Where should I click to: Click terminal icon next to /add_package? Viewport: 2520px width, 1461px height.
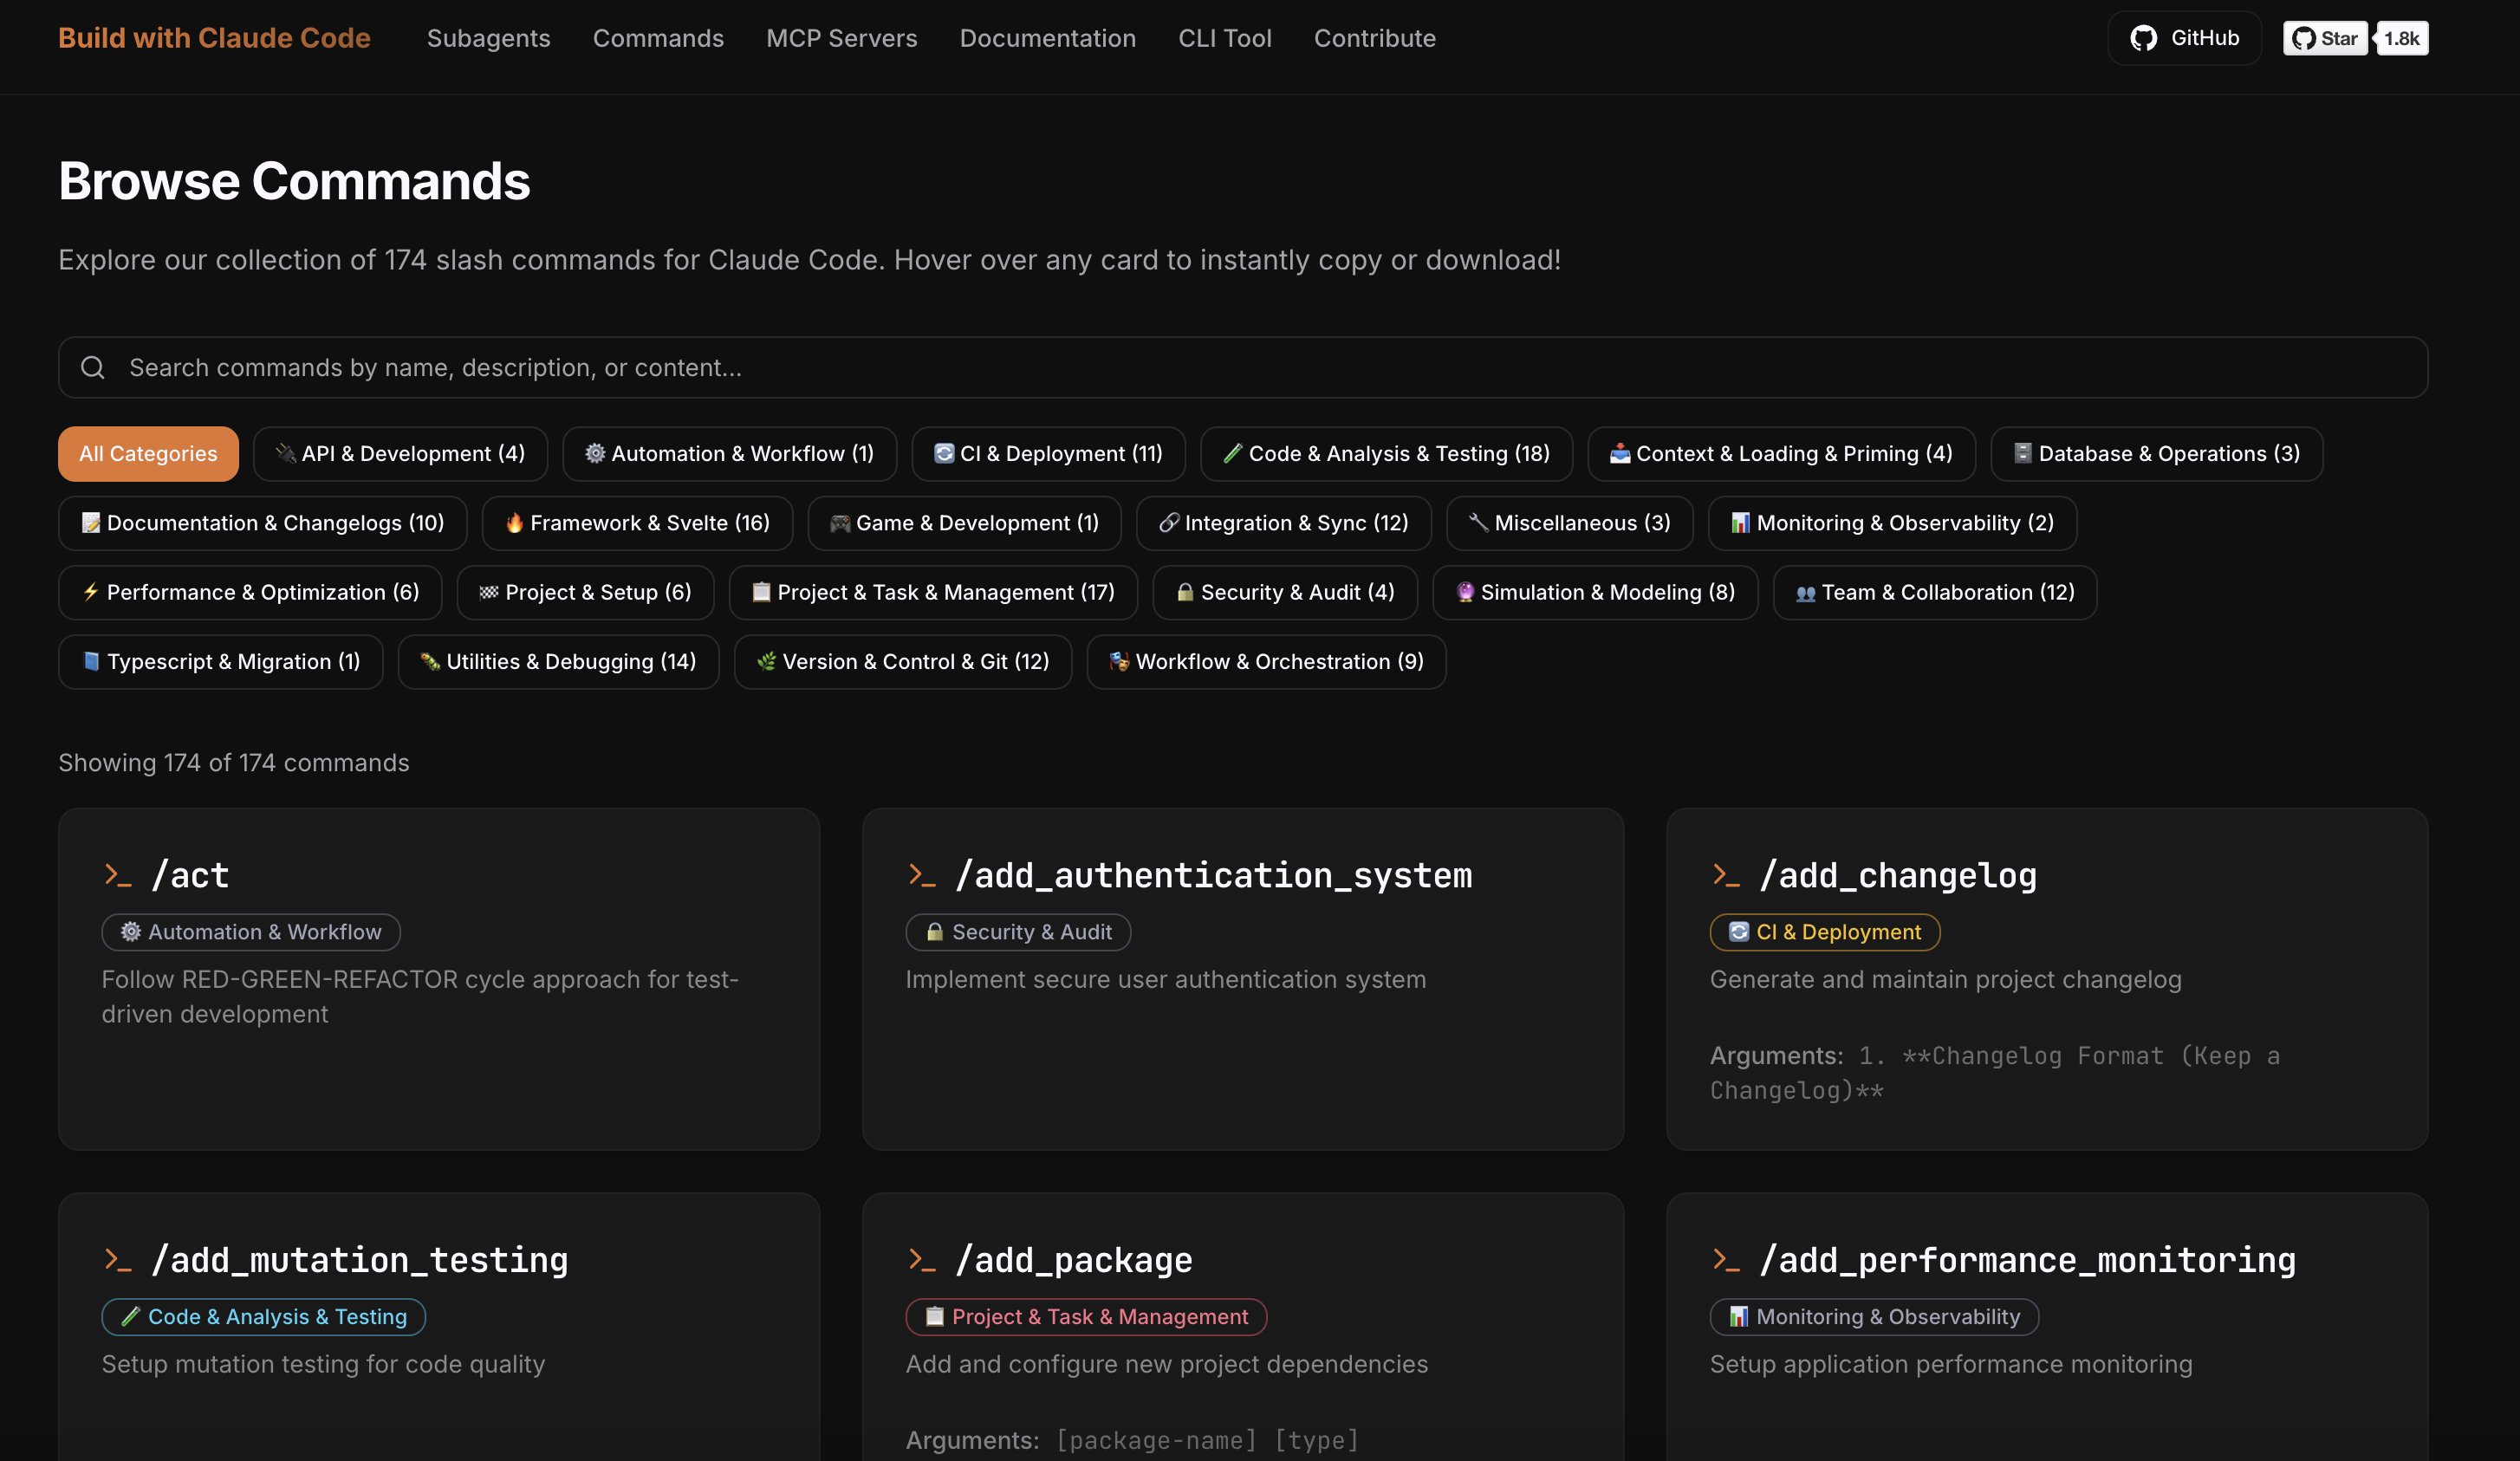tap(922, 1260)
